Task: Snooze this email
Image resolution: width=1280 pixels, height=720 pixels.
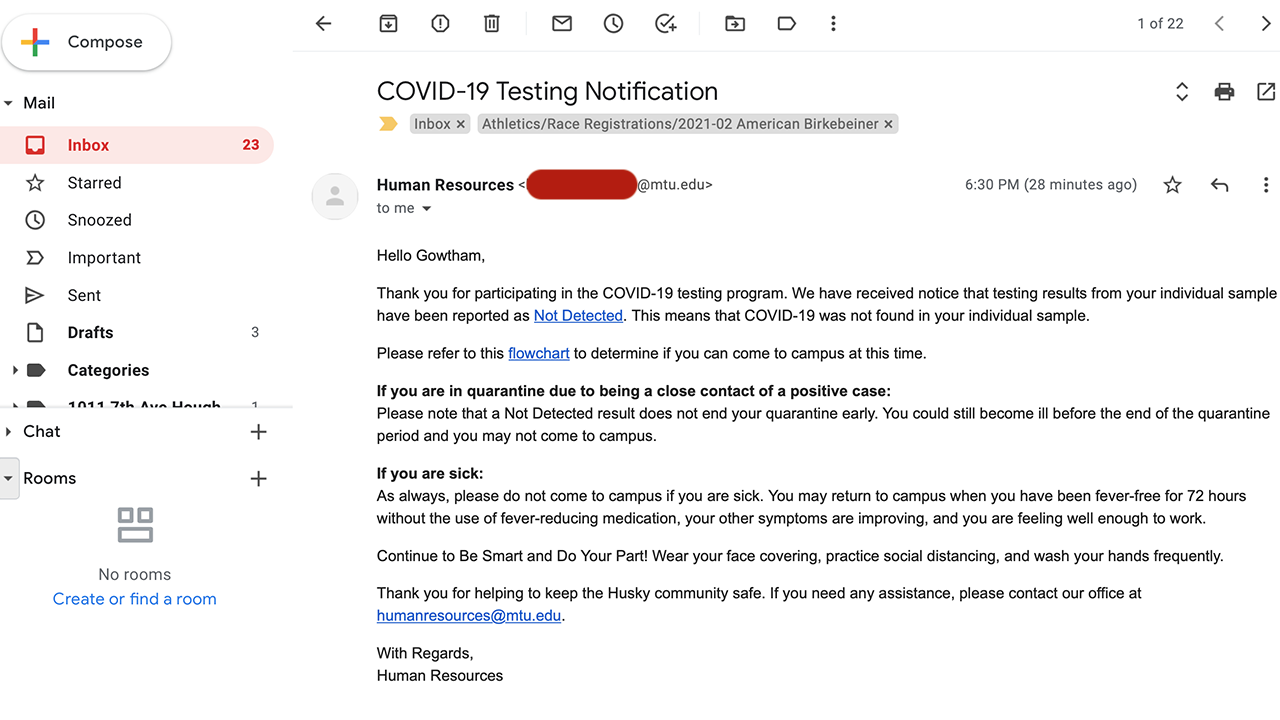Action: tap(614, 24)
